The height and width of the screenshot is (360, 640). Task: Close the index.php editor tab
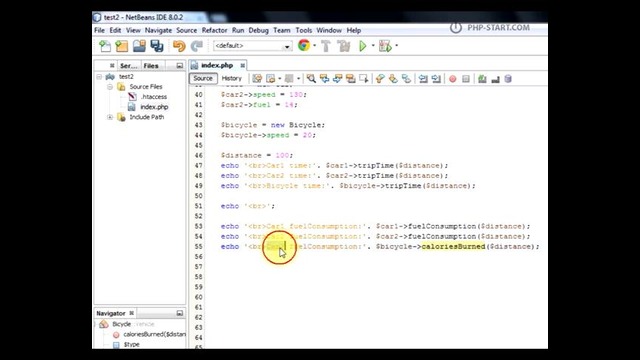coord(242,65)
